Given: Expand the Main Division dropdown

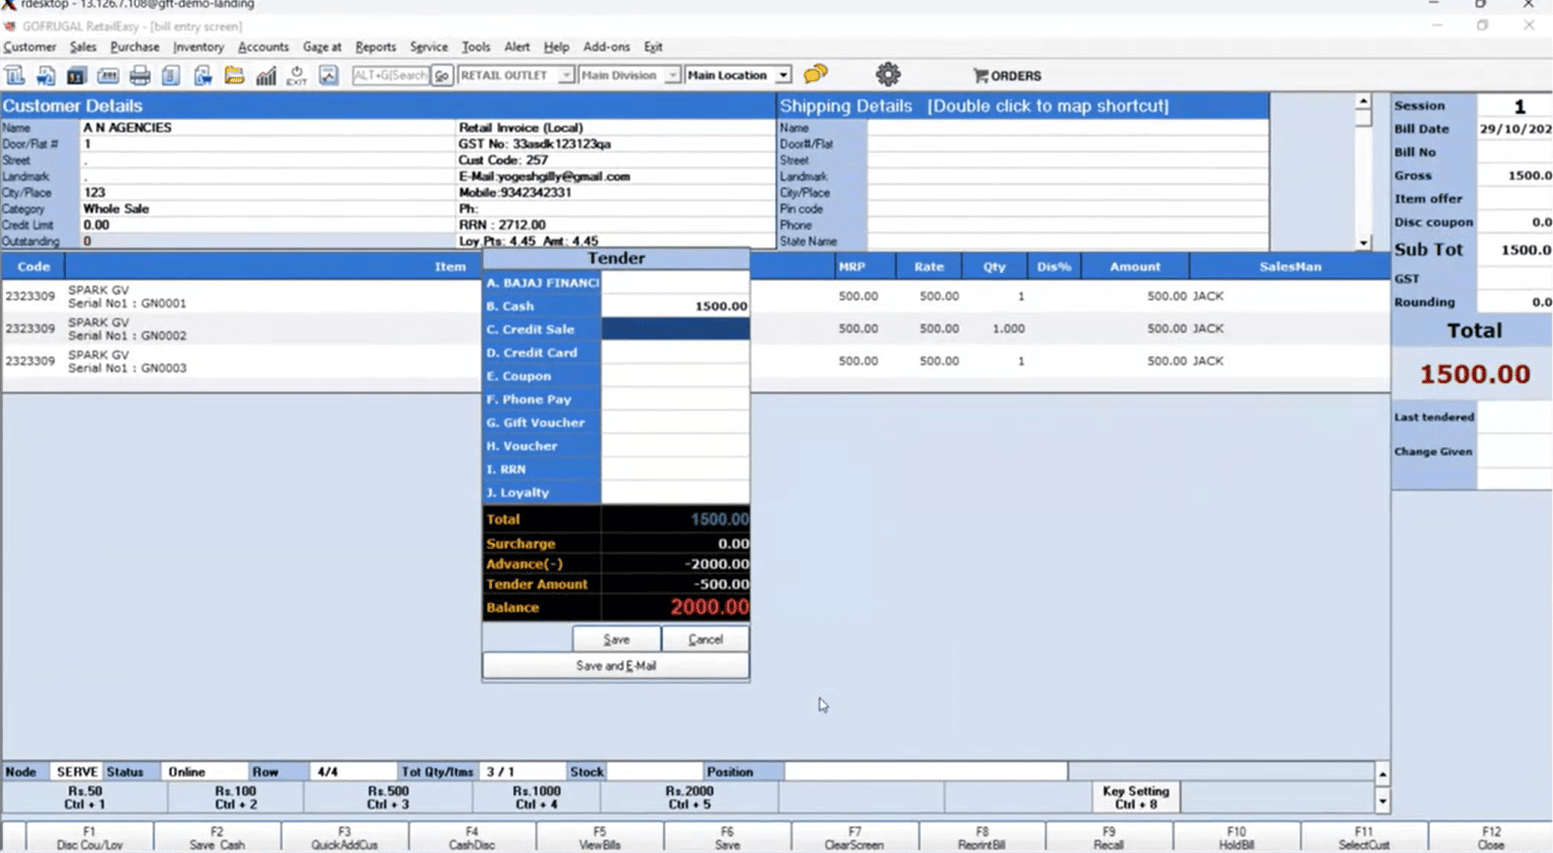Looking at the screenshot, I should tap(672, 76).
